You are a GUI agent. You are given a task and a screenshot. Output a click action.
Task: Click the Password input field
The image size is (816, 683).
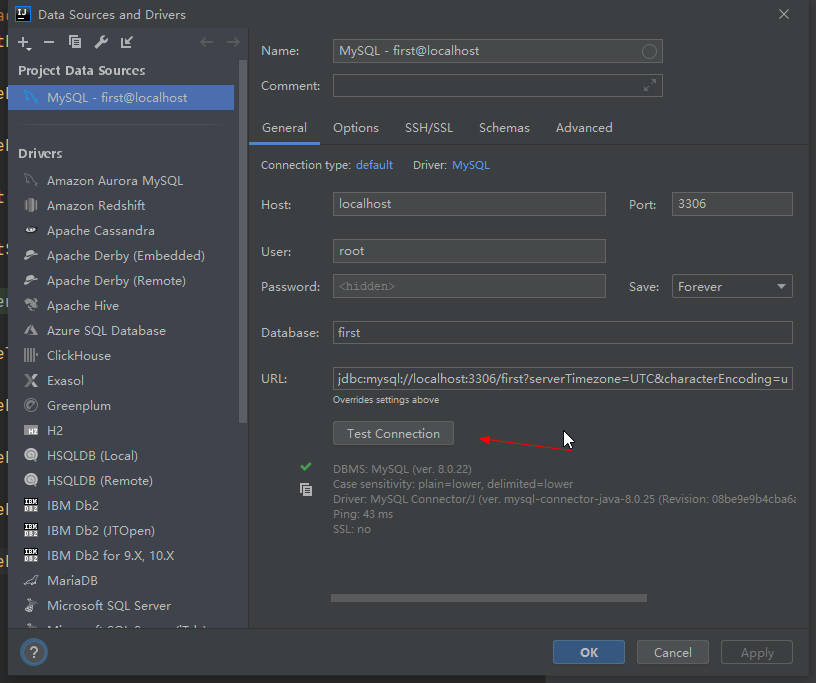469,286
